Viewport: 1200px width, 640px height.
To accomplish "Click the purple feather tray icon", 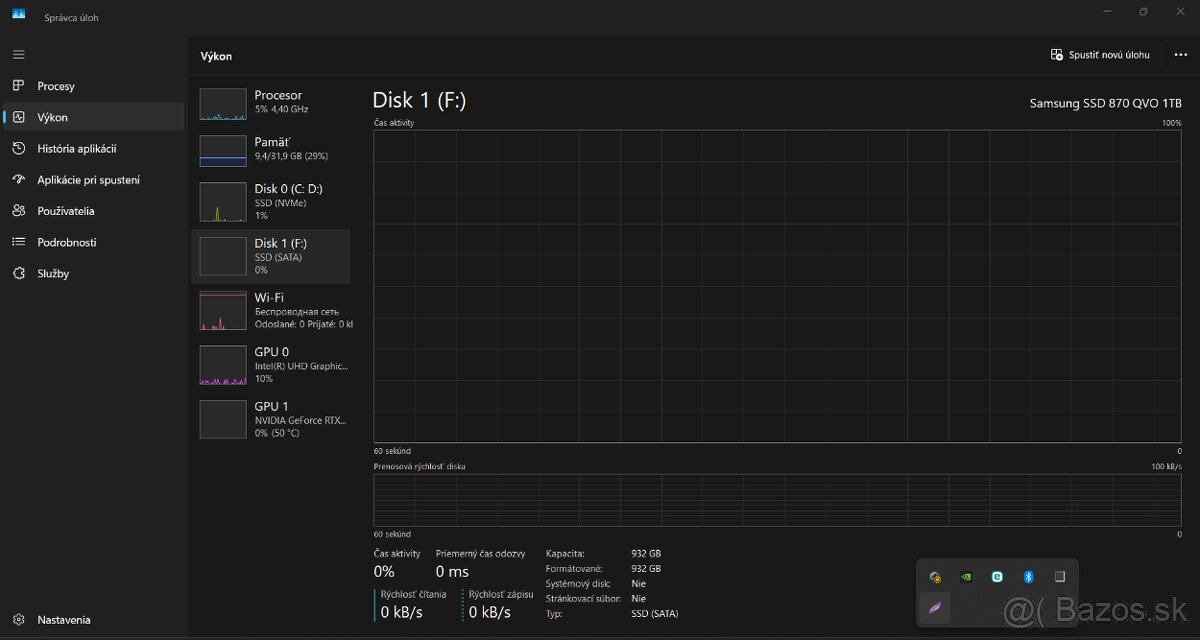I will (x=935, y=607).
